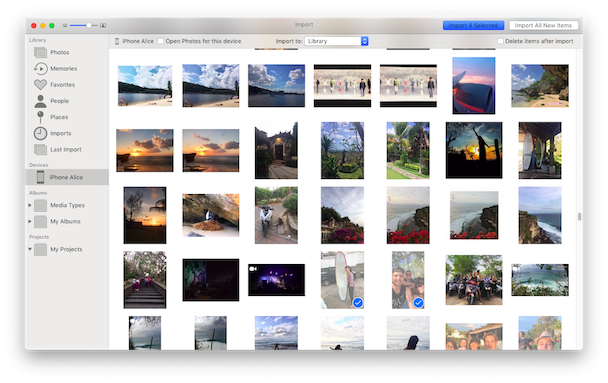The width and height of the screenshot is (608, 383).
Task: Expand the My Albums disclosure triangle
Action: point(30,221)
